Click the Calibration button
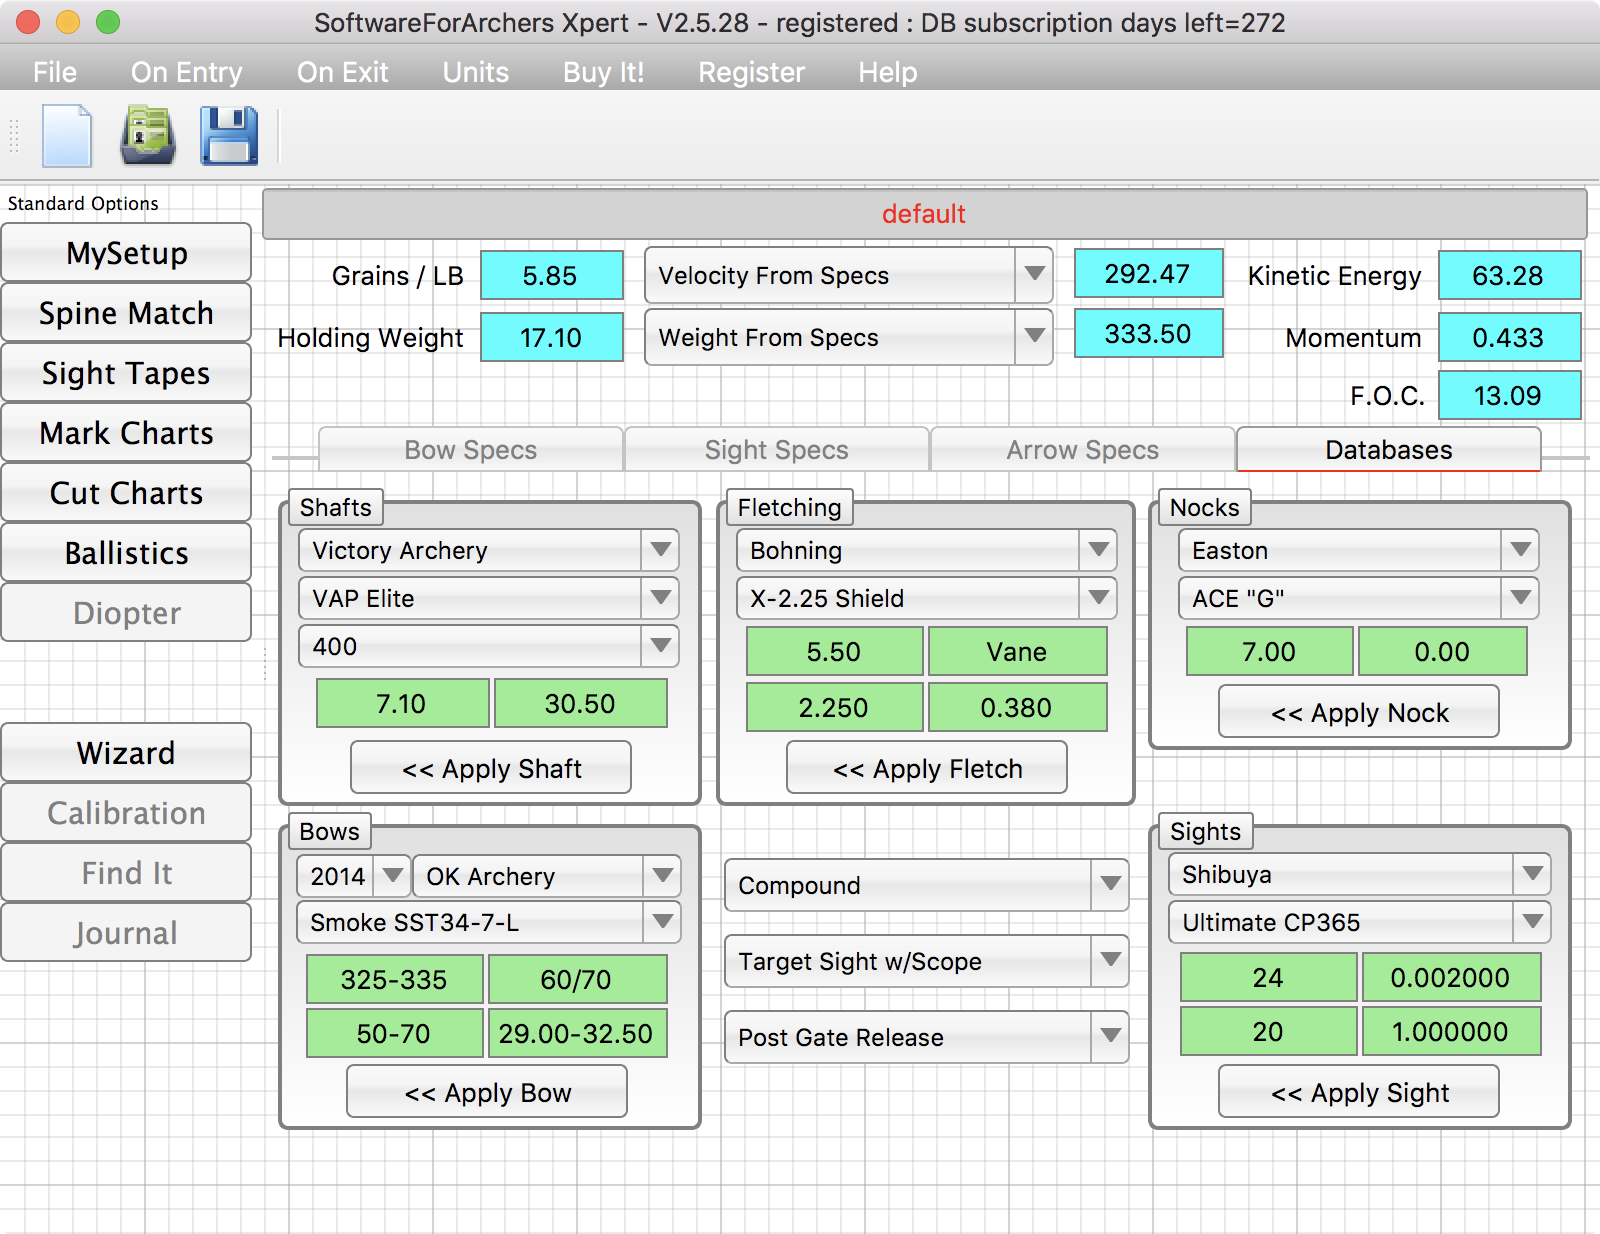The height and width of the screenshot is (1234, 1600). coord(126,813)
